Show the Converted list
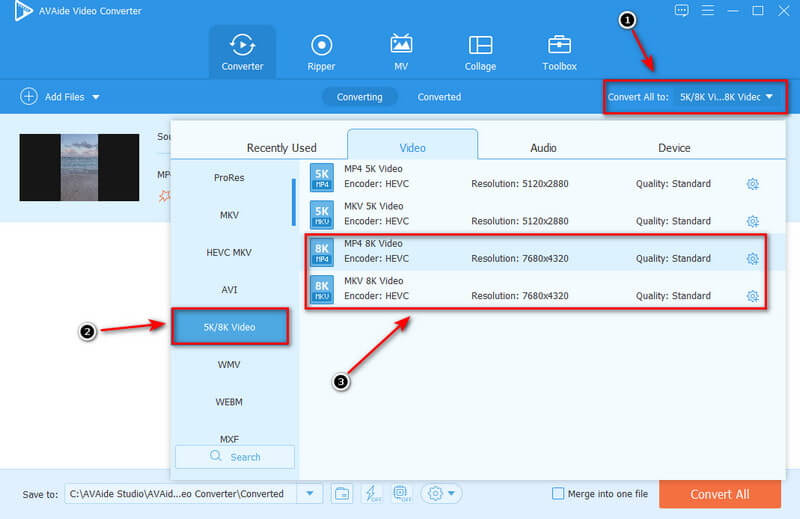The width and height of the screenshot is (800, 519). [x=439, y=97]
